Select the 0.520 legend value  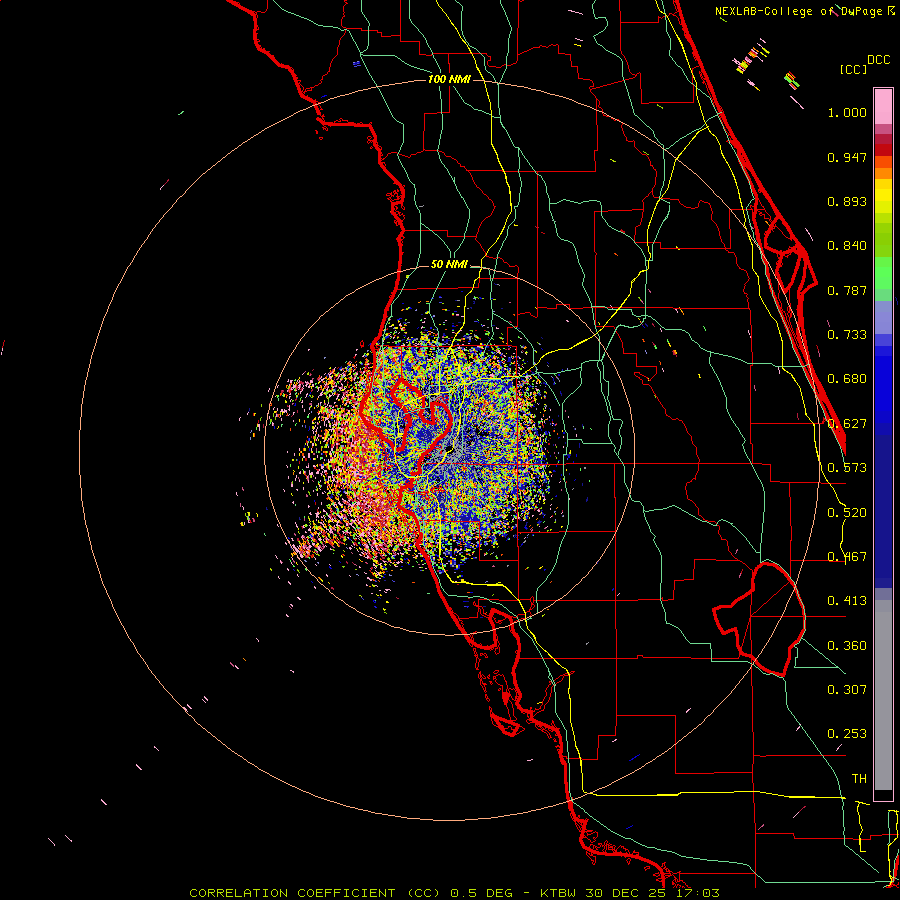pos(847,513)
